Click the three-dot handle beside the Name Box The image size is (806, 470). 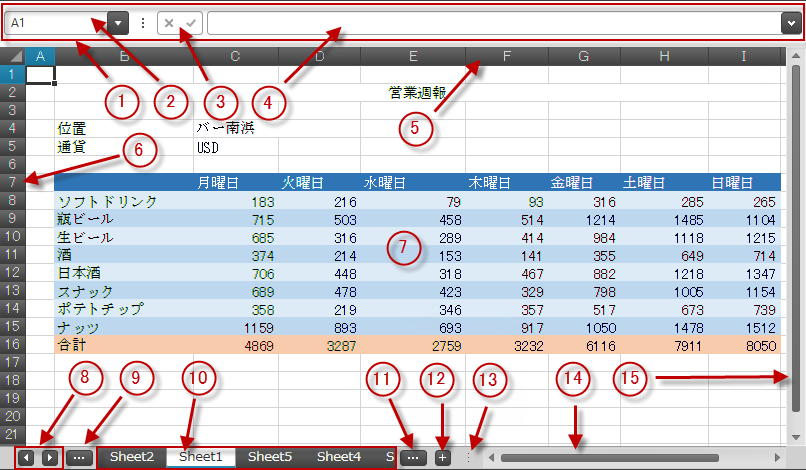tap(143, 23)
